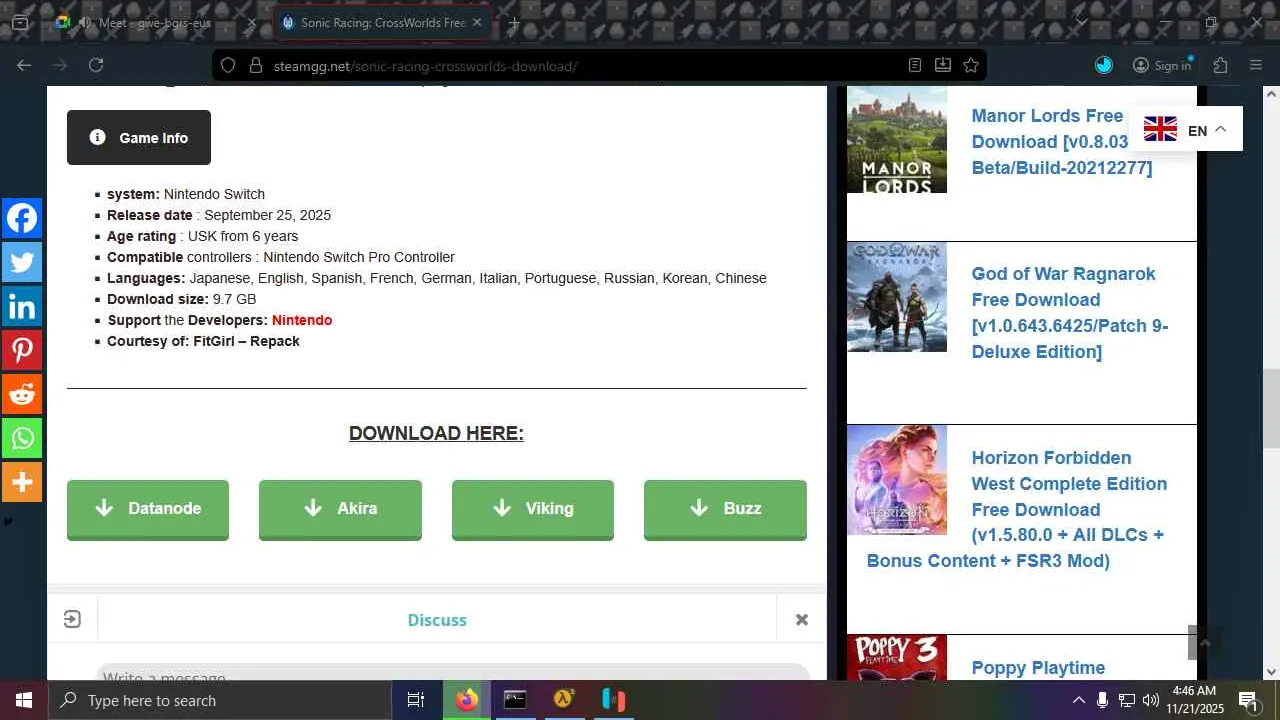
Task: Select 'Download size: 9.7 GB' text
Action: (x=182, y=299)
